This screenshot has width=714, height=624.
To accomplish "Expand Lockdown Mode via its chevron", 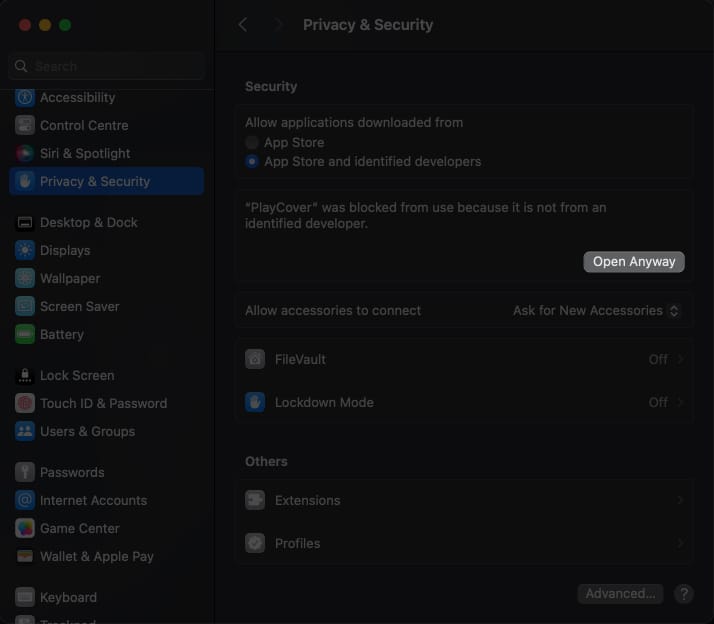I will click(680, 402).
